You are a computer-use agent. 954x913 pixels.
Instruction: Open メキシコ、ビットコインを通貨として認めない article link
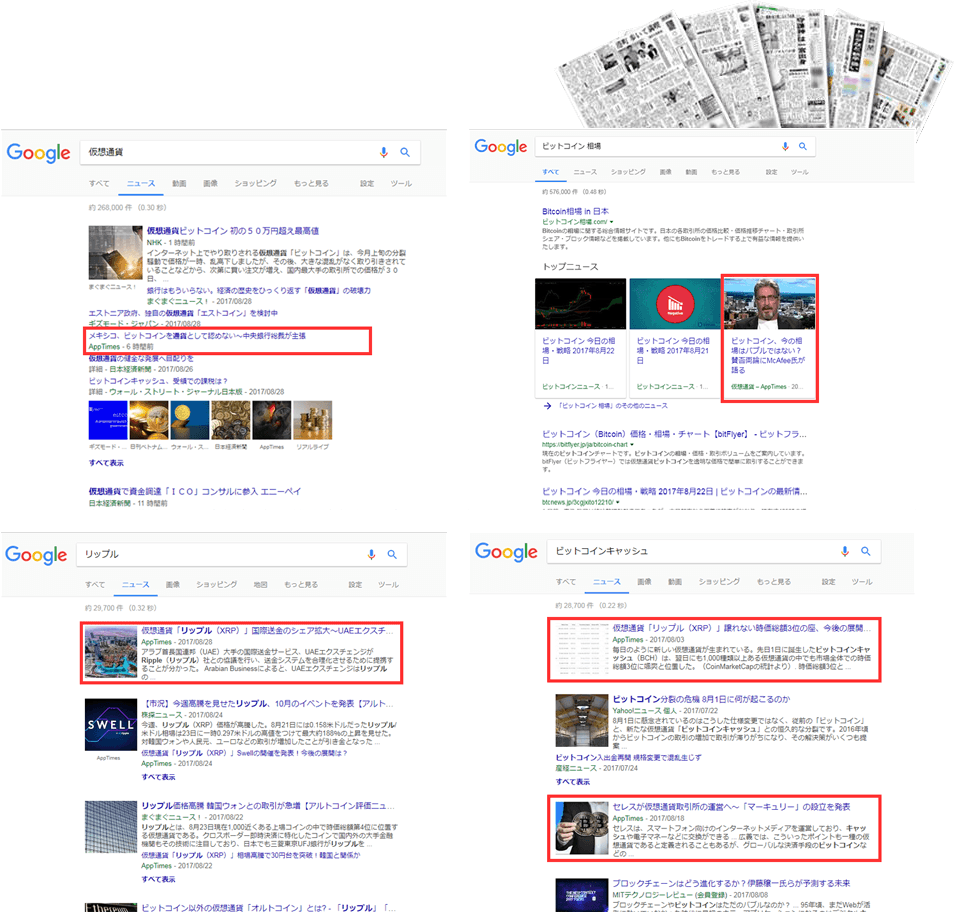197,336
